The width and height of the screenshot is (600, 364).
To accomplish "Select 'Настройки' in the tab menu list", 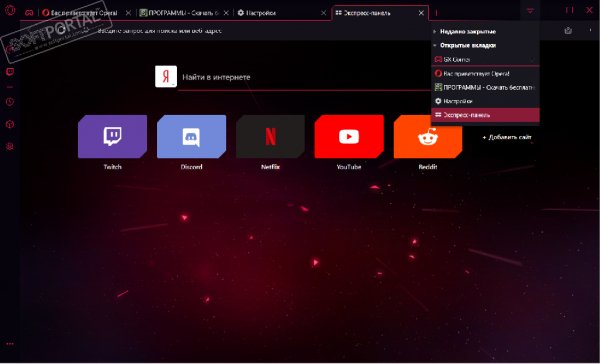I will [485, 101].
